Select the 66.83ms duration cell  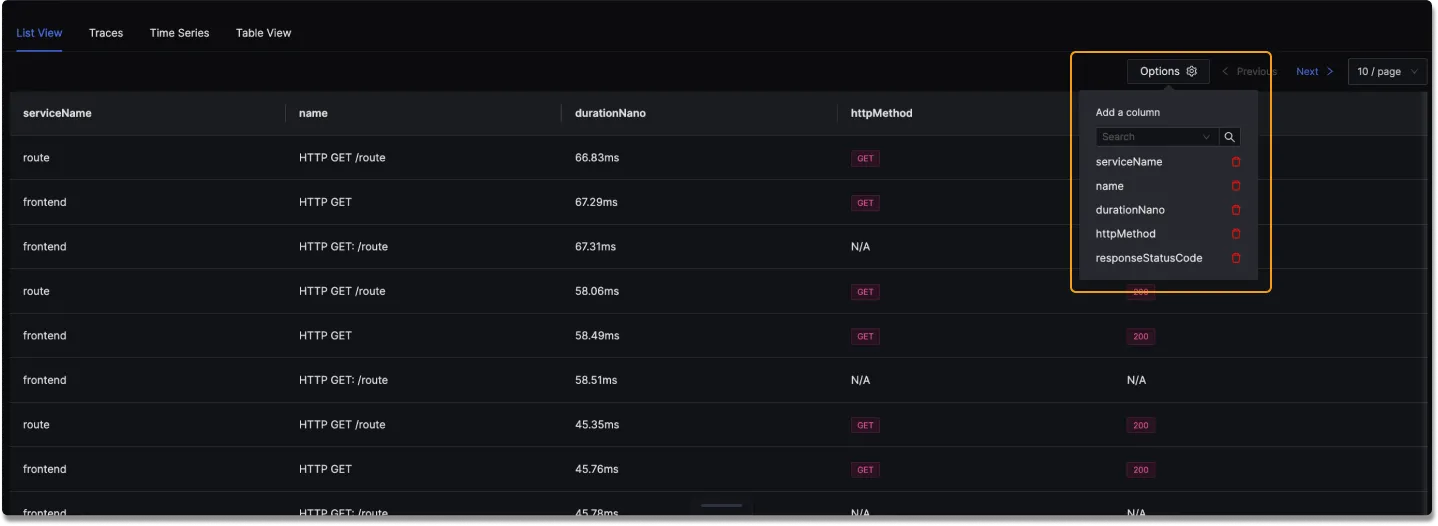point(596,158)
